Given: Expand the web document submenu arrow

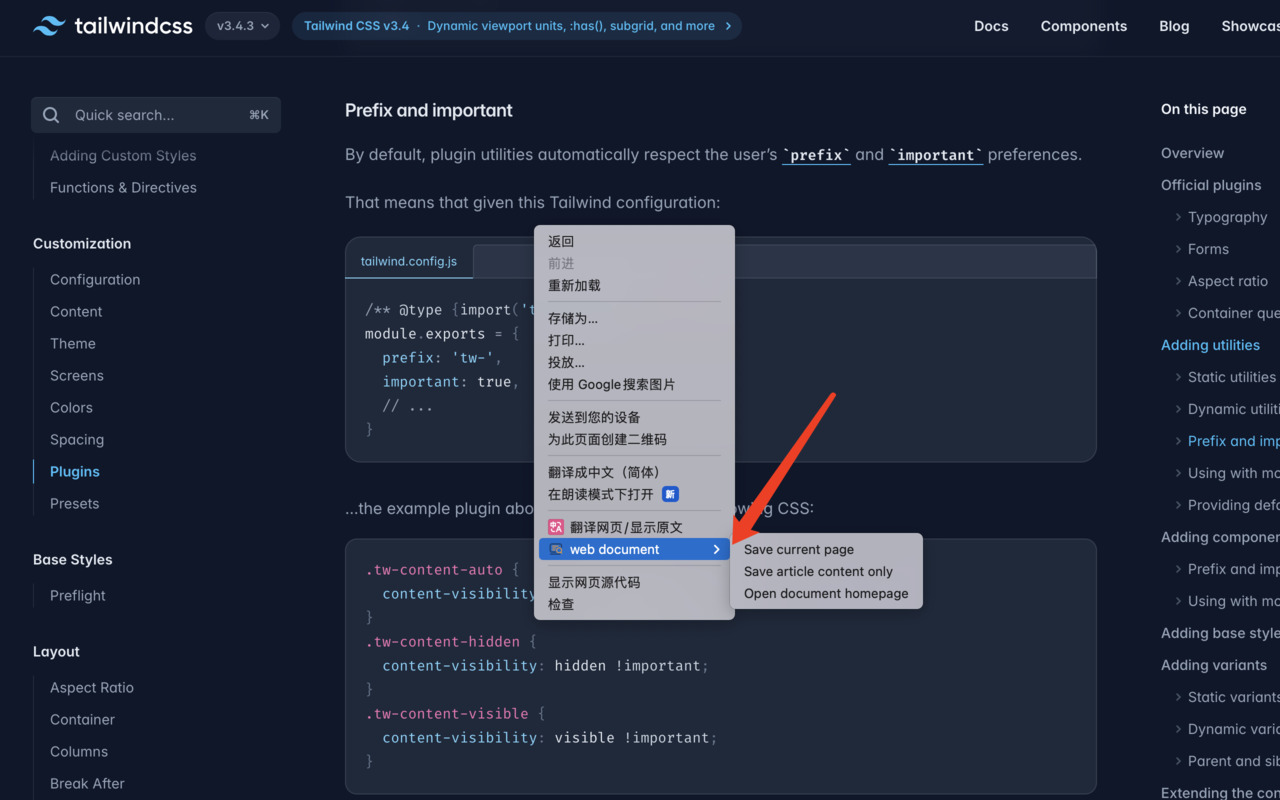Looking at the screenshot, I should 716,549.
